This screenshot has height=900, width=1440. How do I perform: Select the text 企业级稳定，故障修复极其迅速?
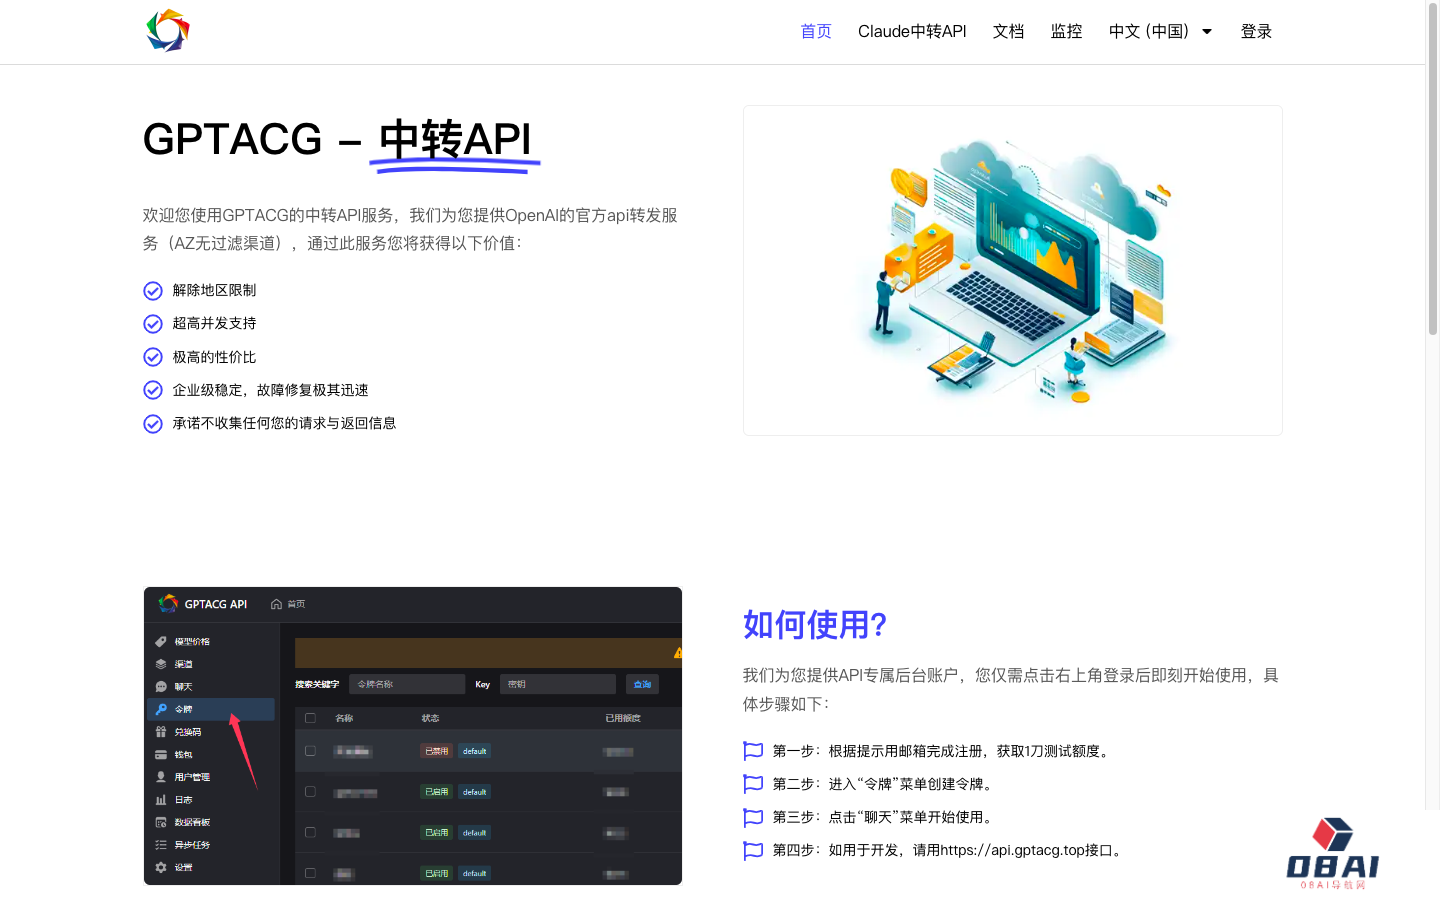click(270, 390)
